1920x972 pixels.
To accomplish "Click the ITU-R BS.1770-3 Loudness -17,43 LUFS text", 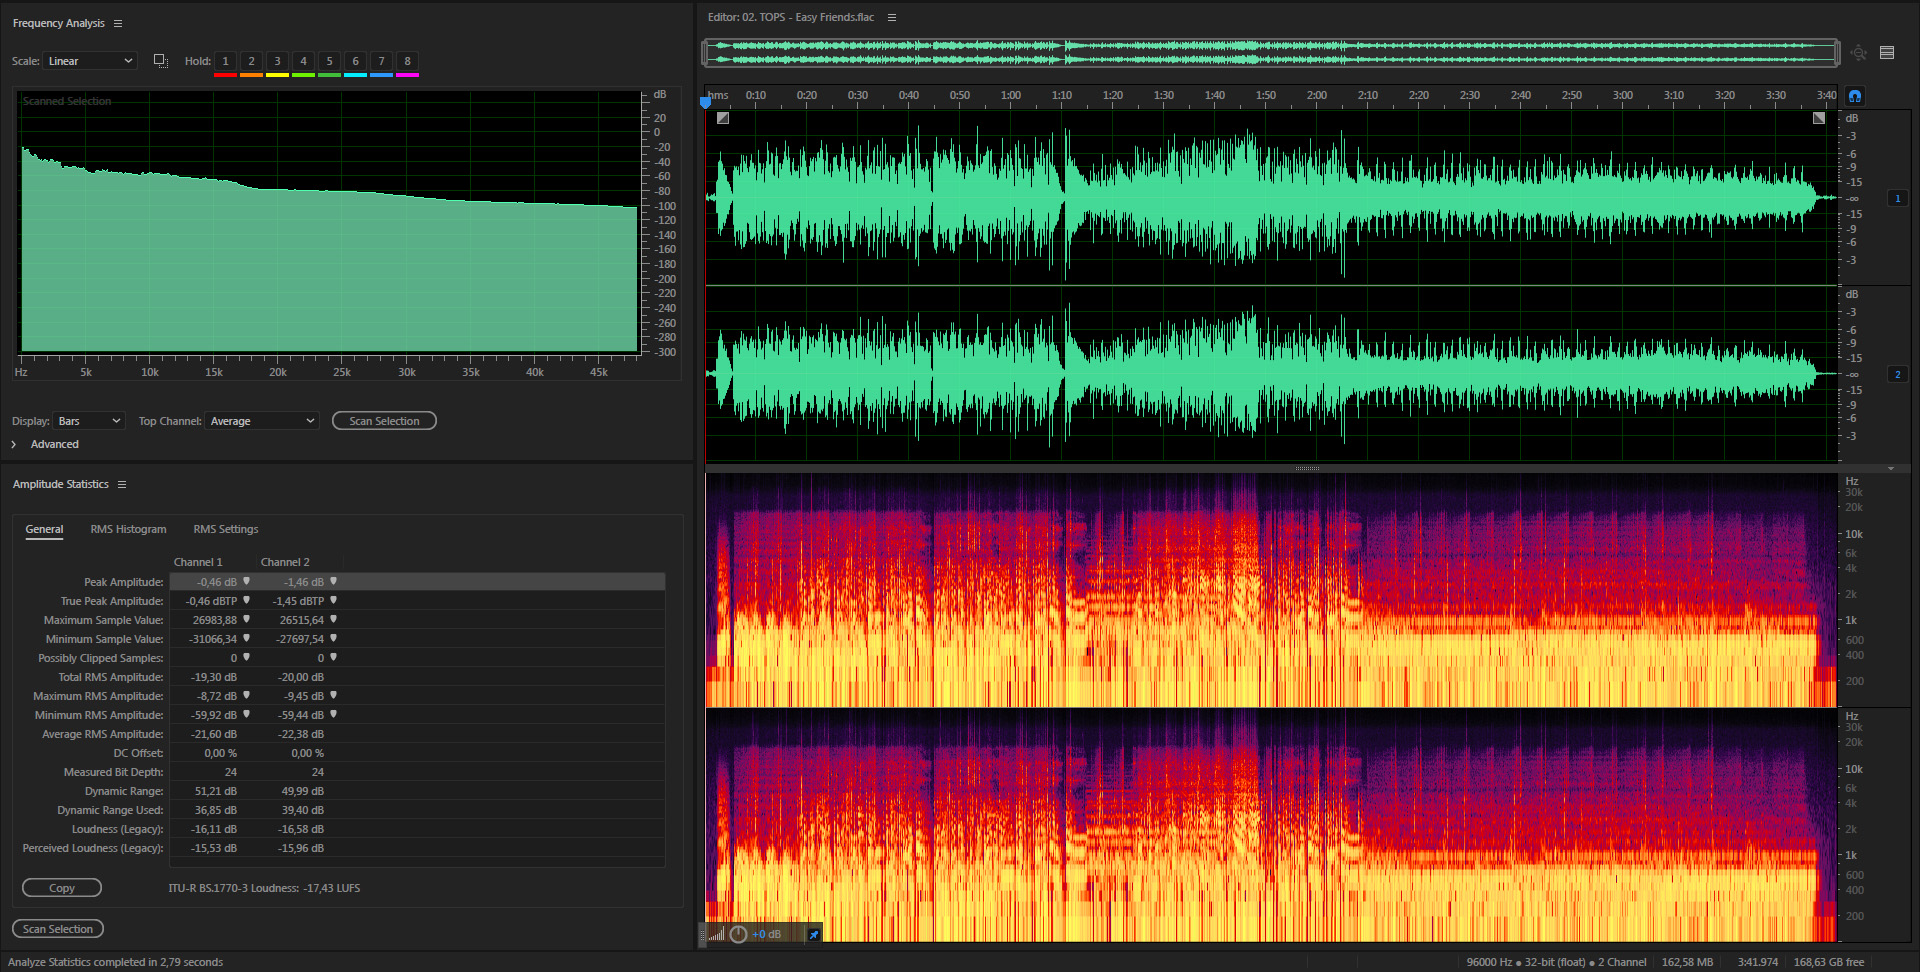I will (x=264, y=888).
